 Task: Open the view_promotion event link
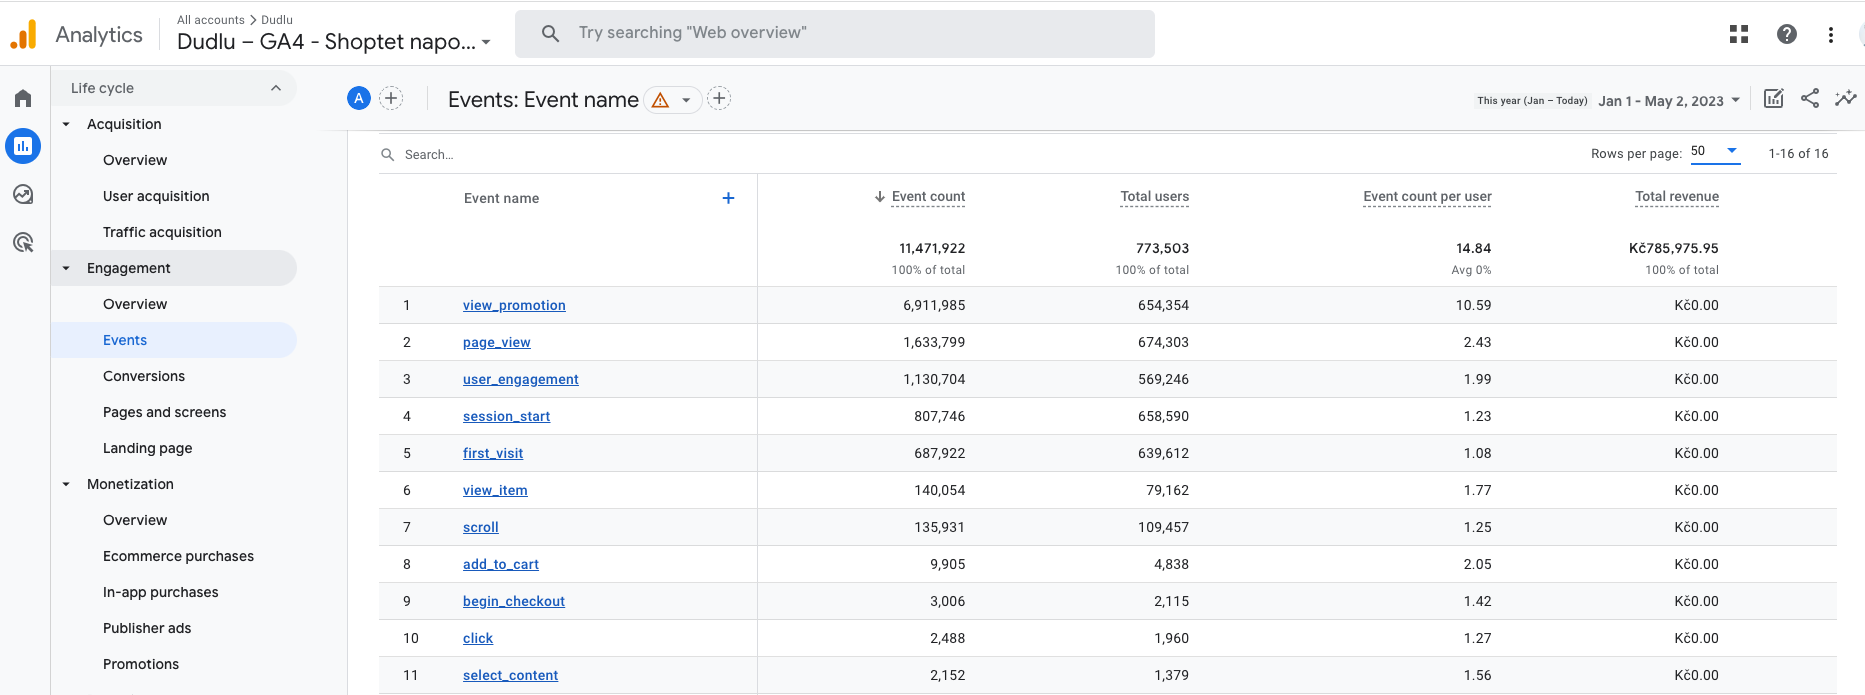point(514,305)
